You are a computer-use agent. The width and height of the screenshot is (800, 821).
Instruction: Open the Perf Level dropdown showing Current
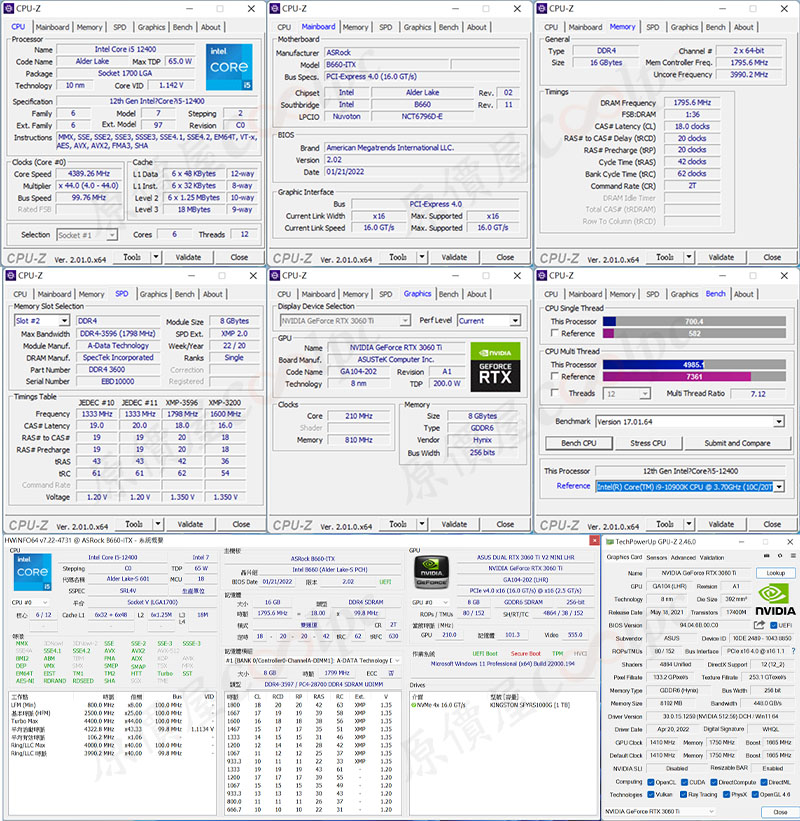click(x=489, y=320)
